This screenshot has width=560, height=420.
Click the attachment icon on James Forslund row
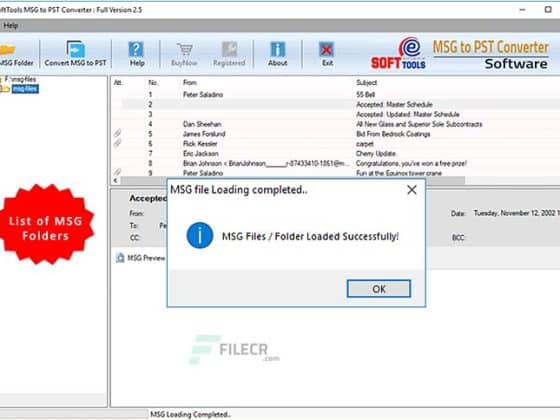point(118,133)
